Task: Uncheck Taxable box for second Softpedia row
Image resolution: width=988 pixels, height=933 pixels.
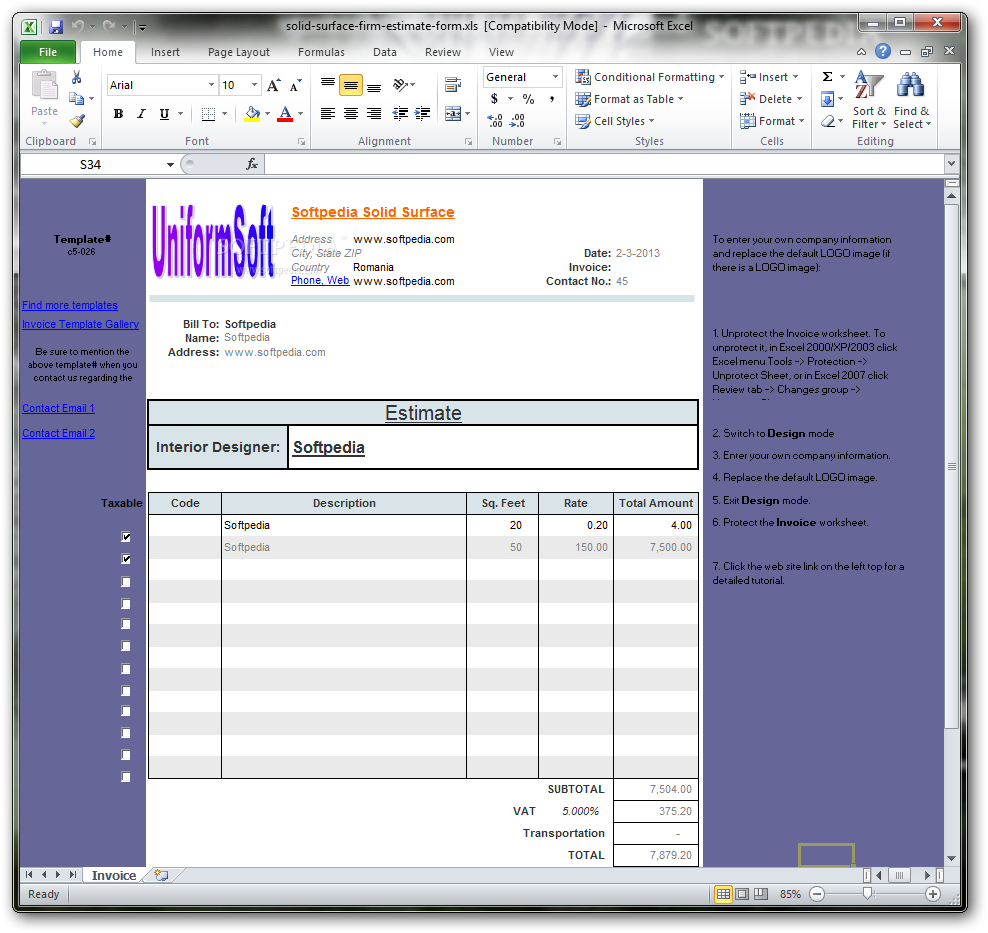Action: (126, 559)
